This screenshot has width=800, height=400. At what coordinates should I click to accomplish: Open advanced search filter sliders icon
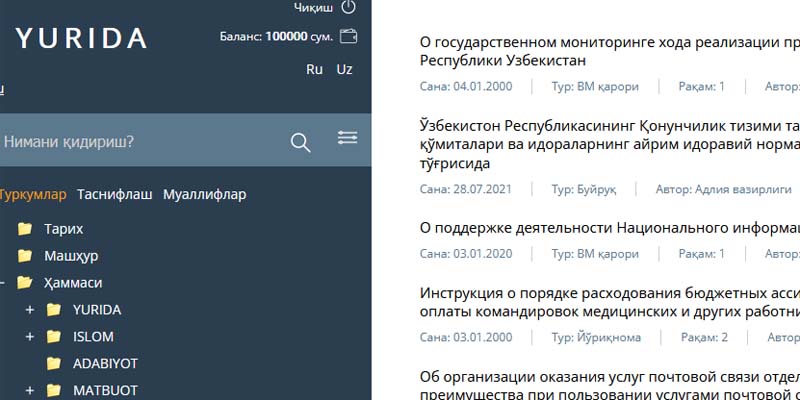coord(347,137)
